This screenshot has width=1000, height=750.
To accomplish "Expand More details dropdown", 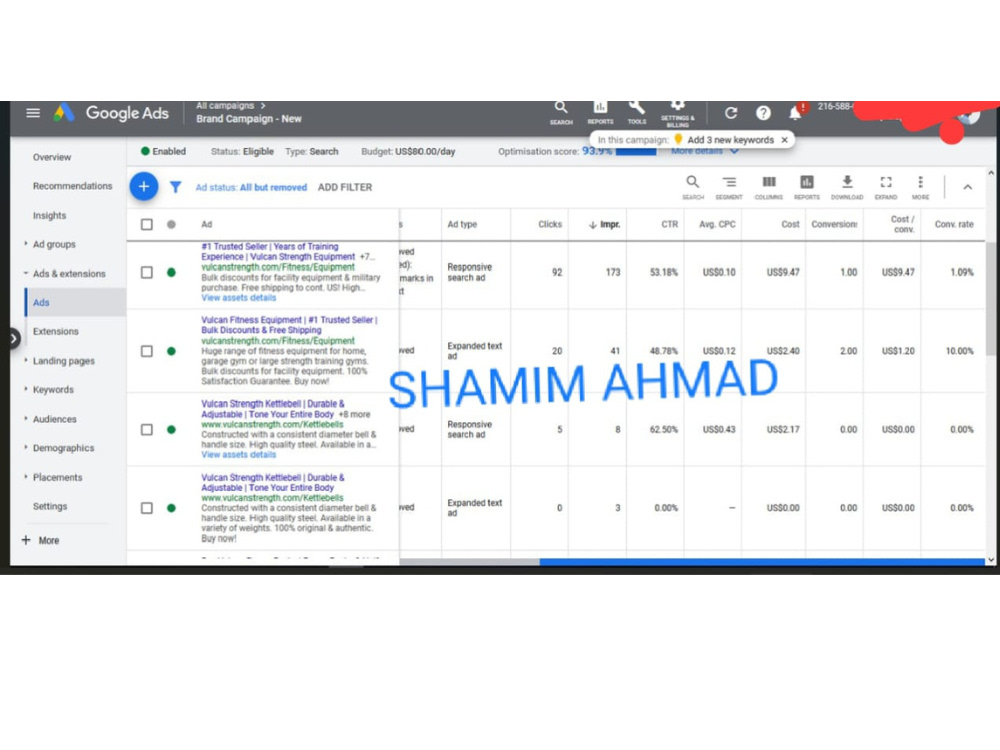I will point(705,151).
